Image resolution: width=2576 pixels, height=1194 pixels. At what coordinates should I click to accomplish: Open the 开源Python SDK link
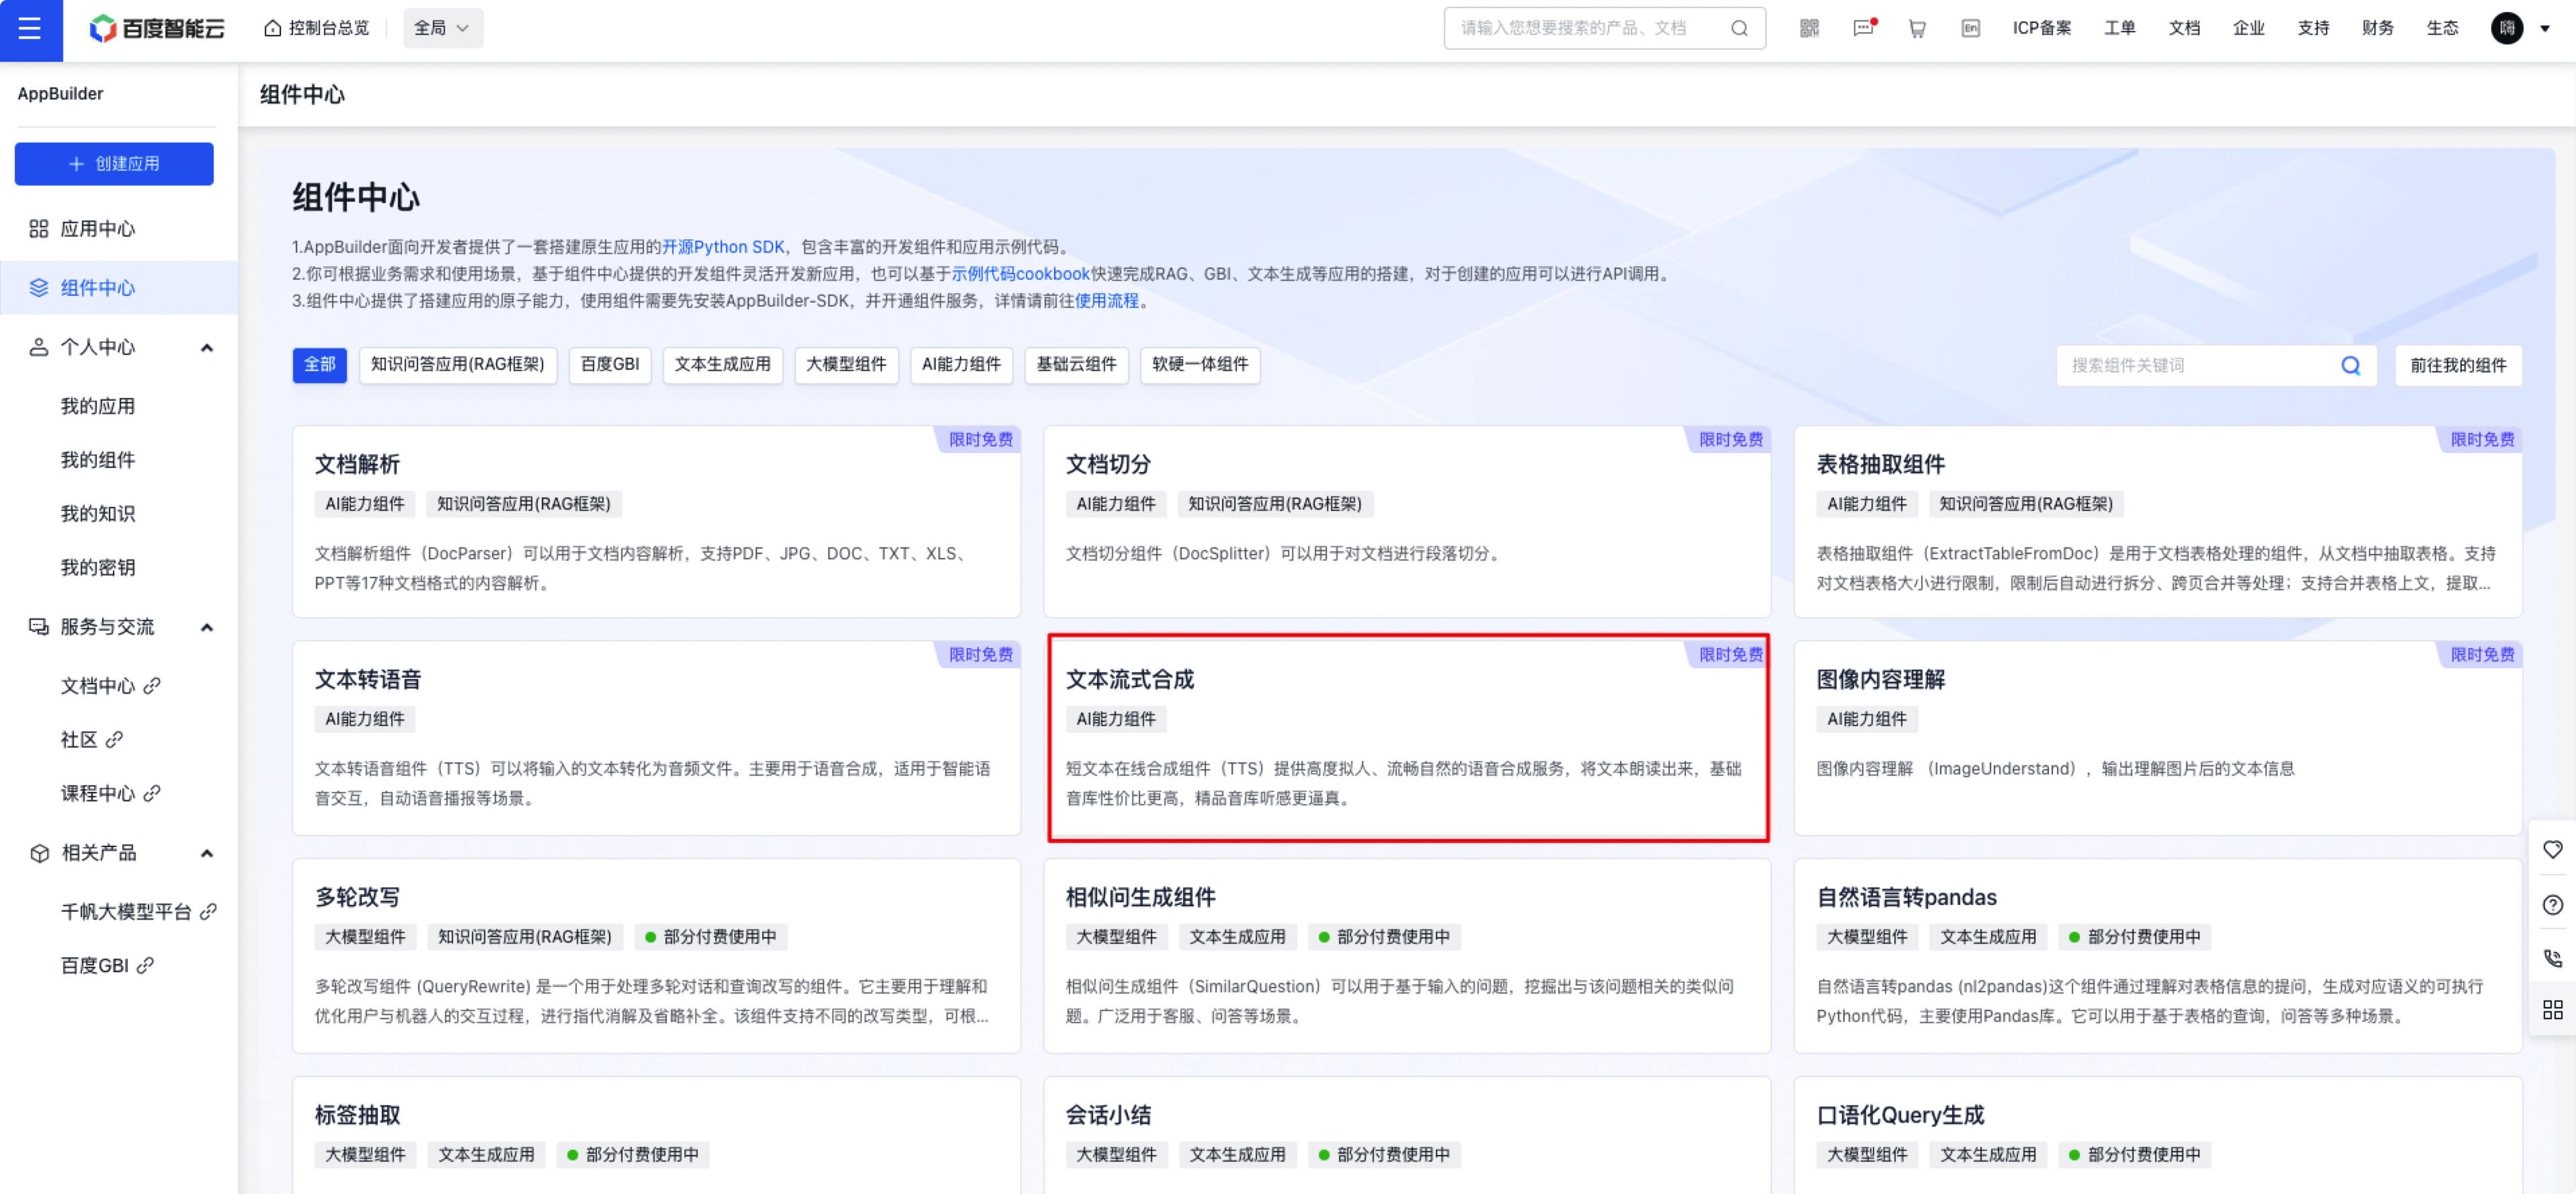[723, 247]
